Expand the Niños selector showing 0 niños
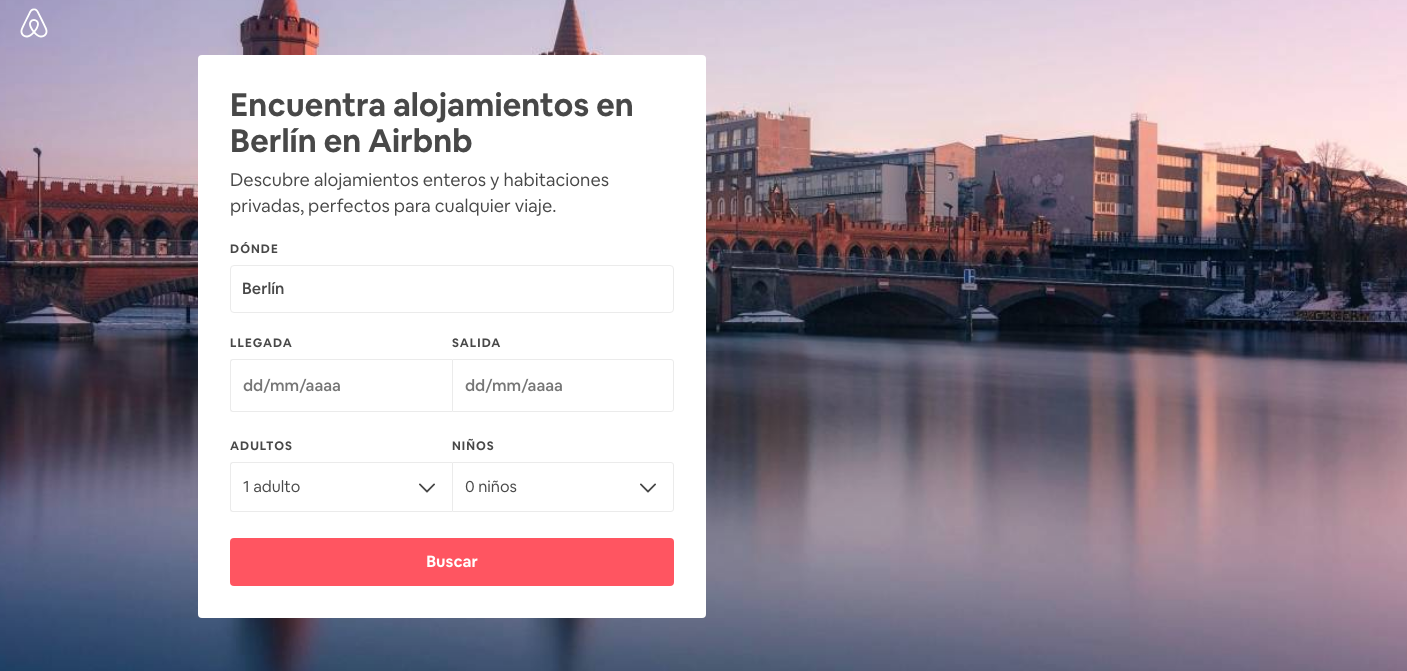The width and height of the screenshot is (1407, 671). tap(563, 487)
